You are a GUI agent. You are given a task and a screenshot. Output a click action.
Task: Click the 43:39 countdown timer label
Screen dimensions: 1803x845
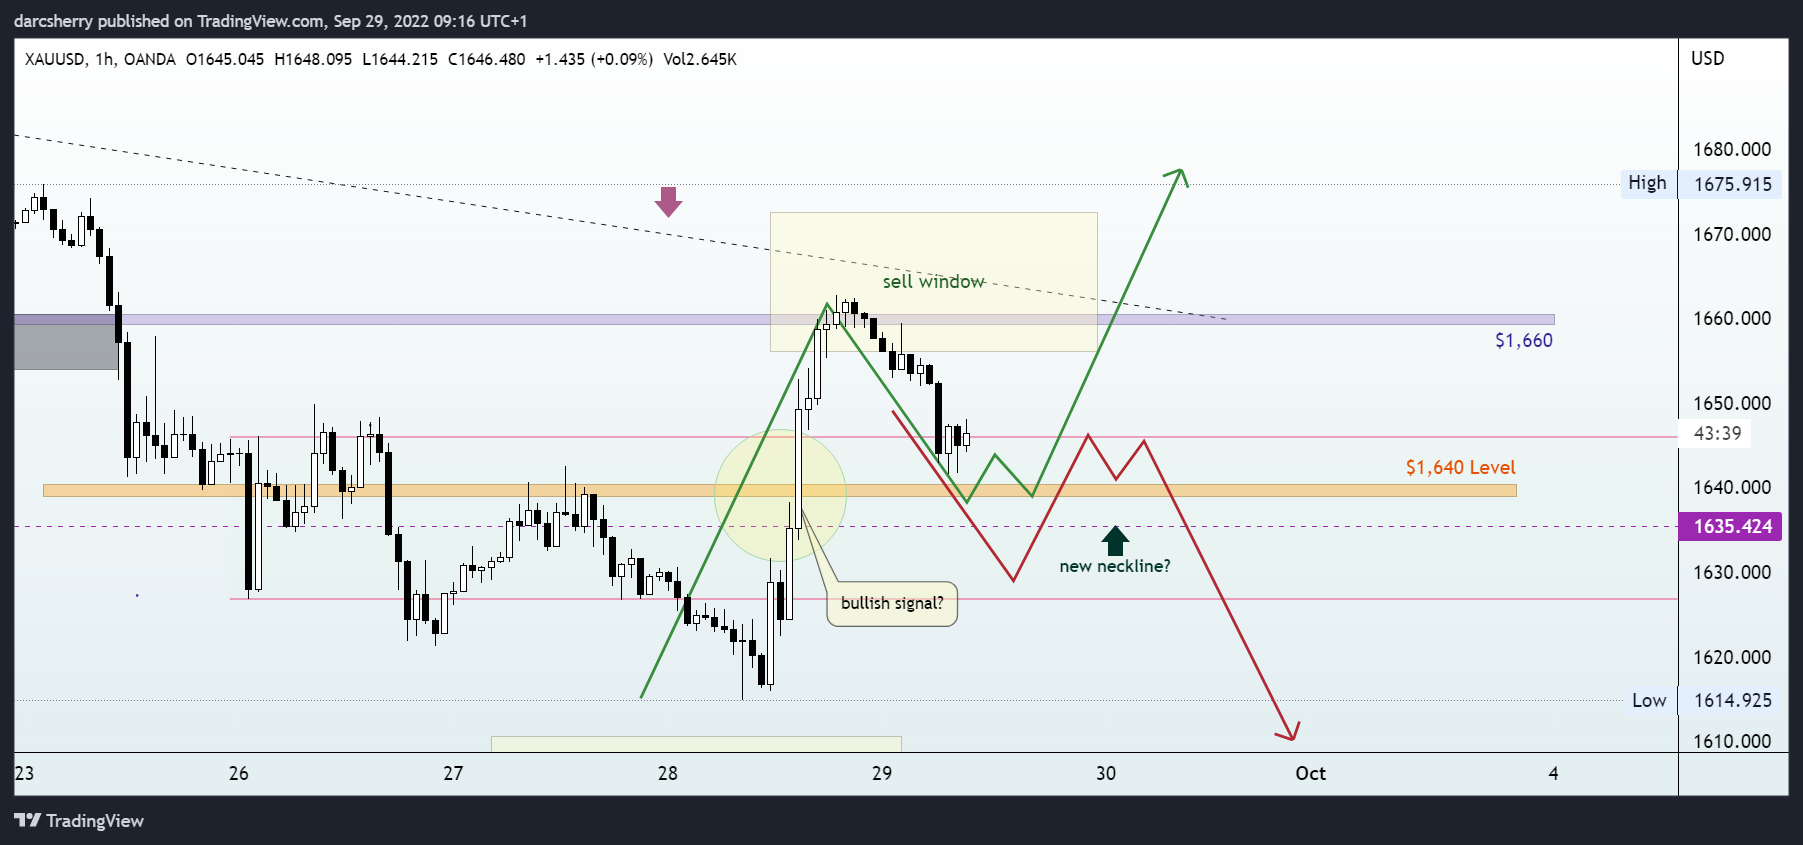(x=1717, y=433)
